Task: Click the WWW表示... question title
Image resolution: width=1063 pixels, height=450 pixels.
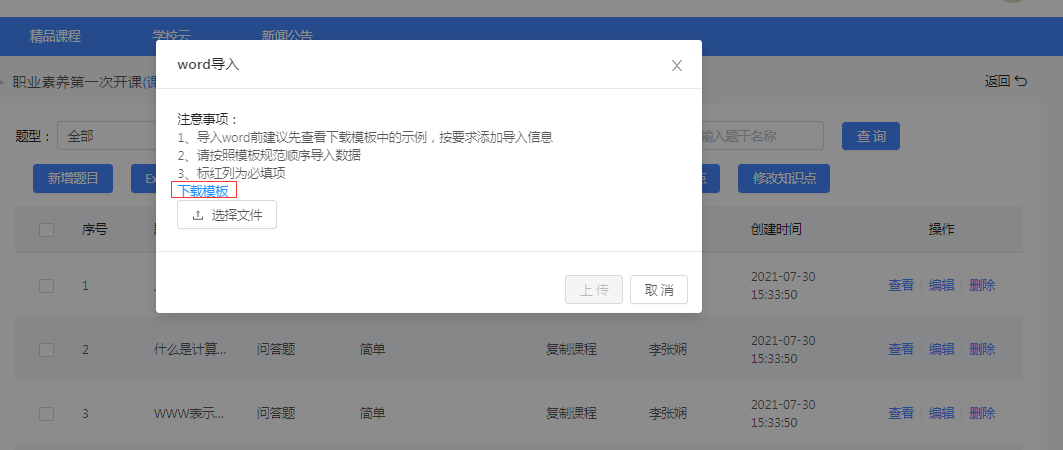Action: pos(189,413)
